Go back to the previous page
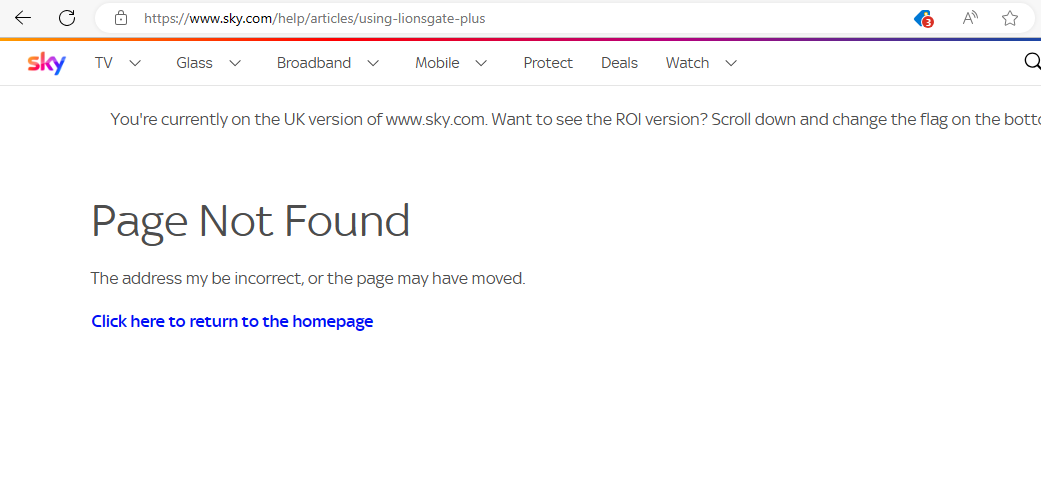1041x502 pixels. click(x=23, y=18)
